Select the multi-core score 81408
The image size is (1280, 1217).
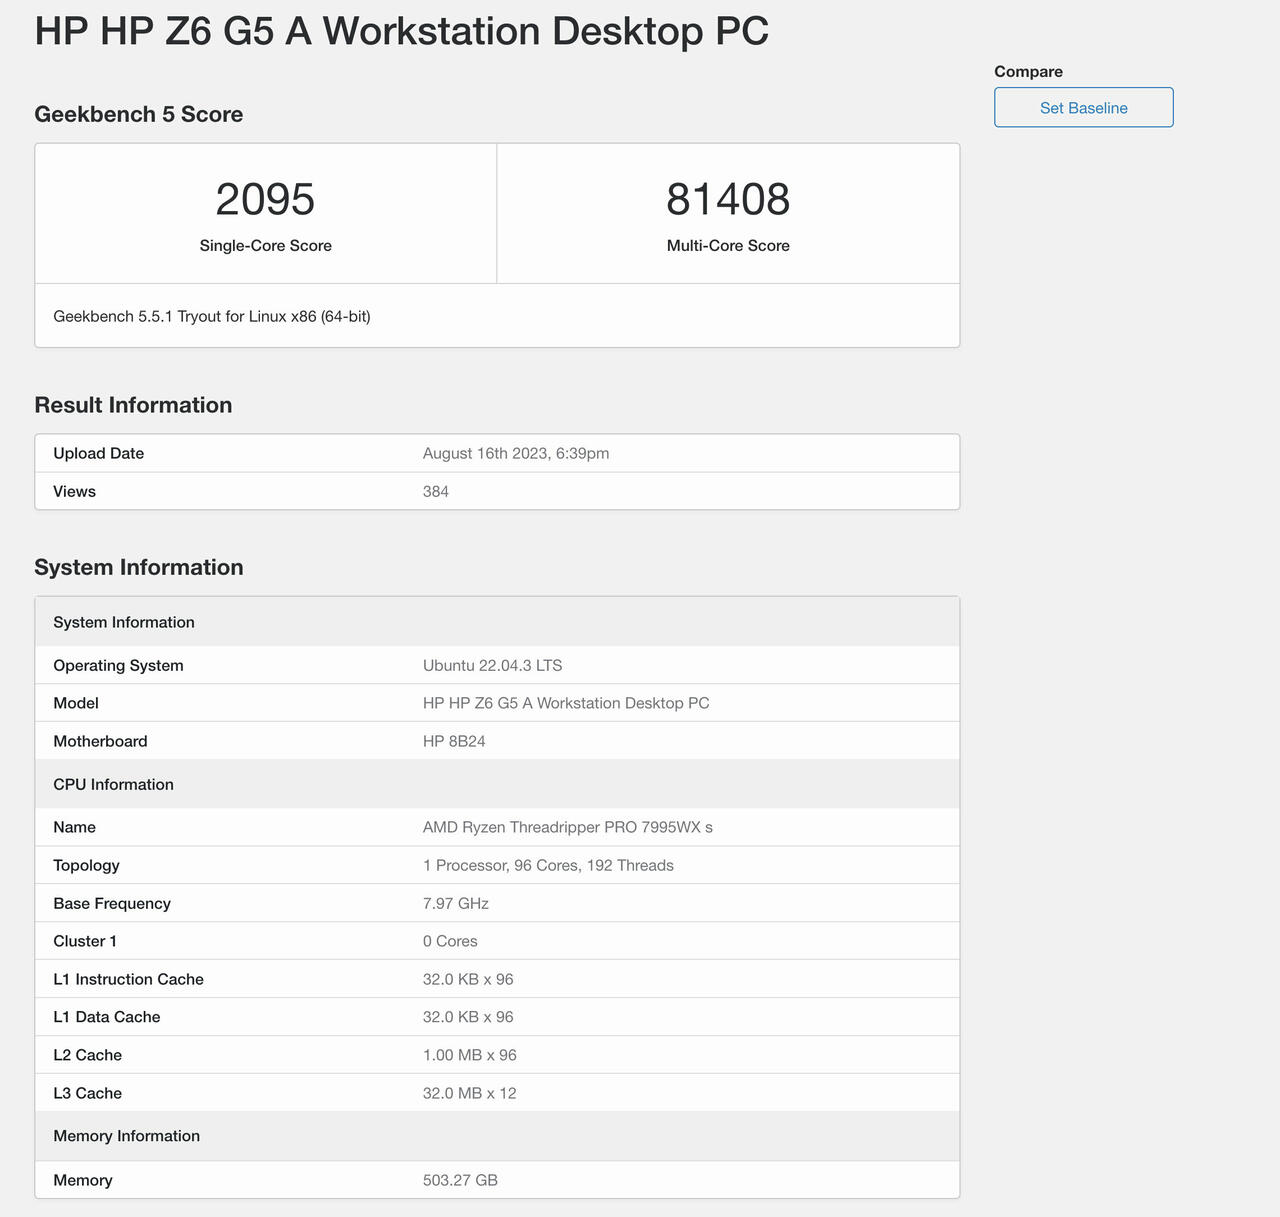[728, 199]
